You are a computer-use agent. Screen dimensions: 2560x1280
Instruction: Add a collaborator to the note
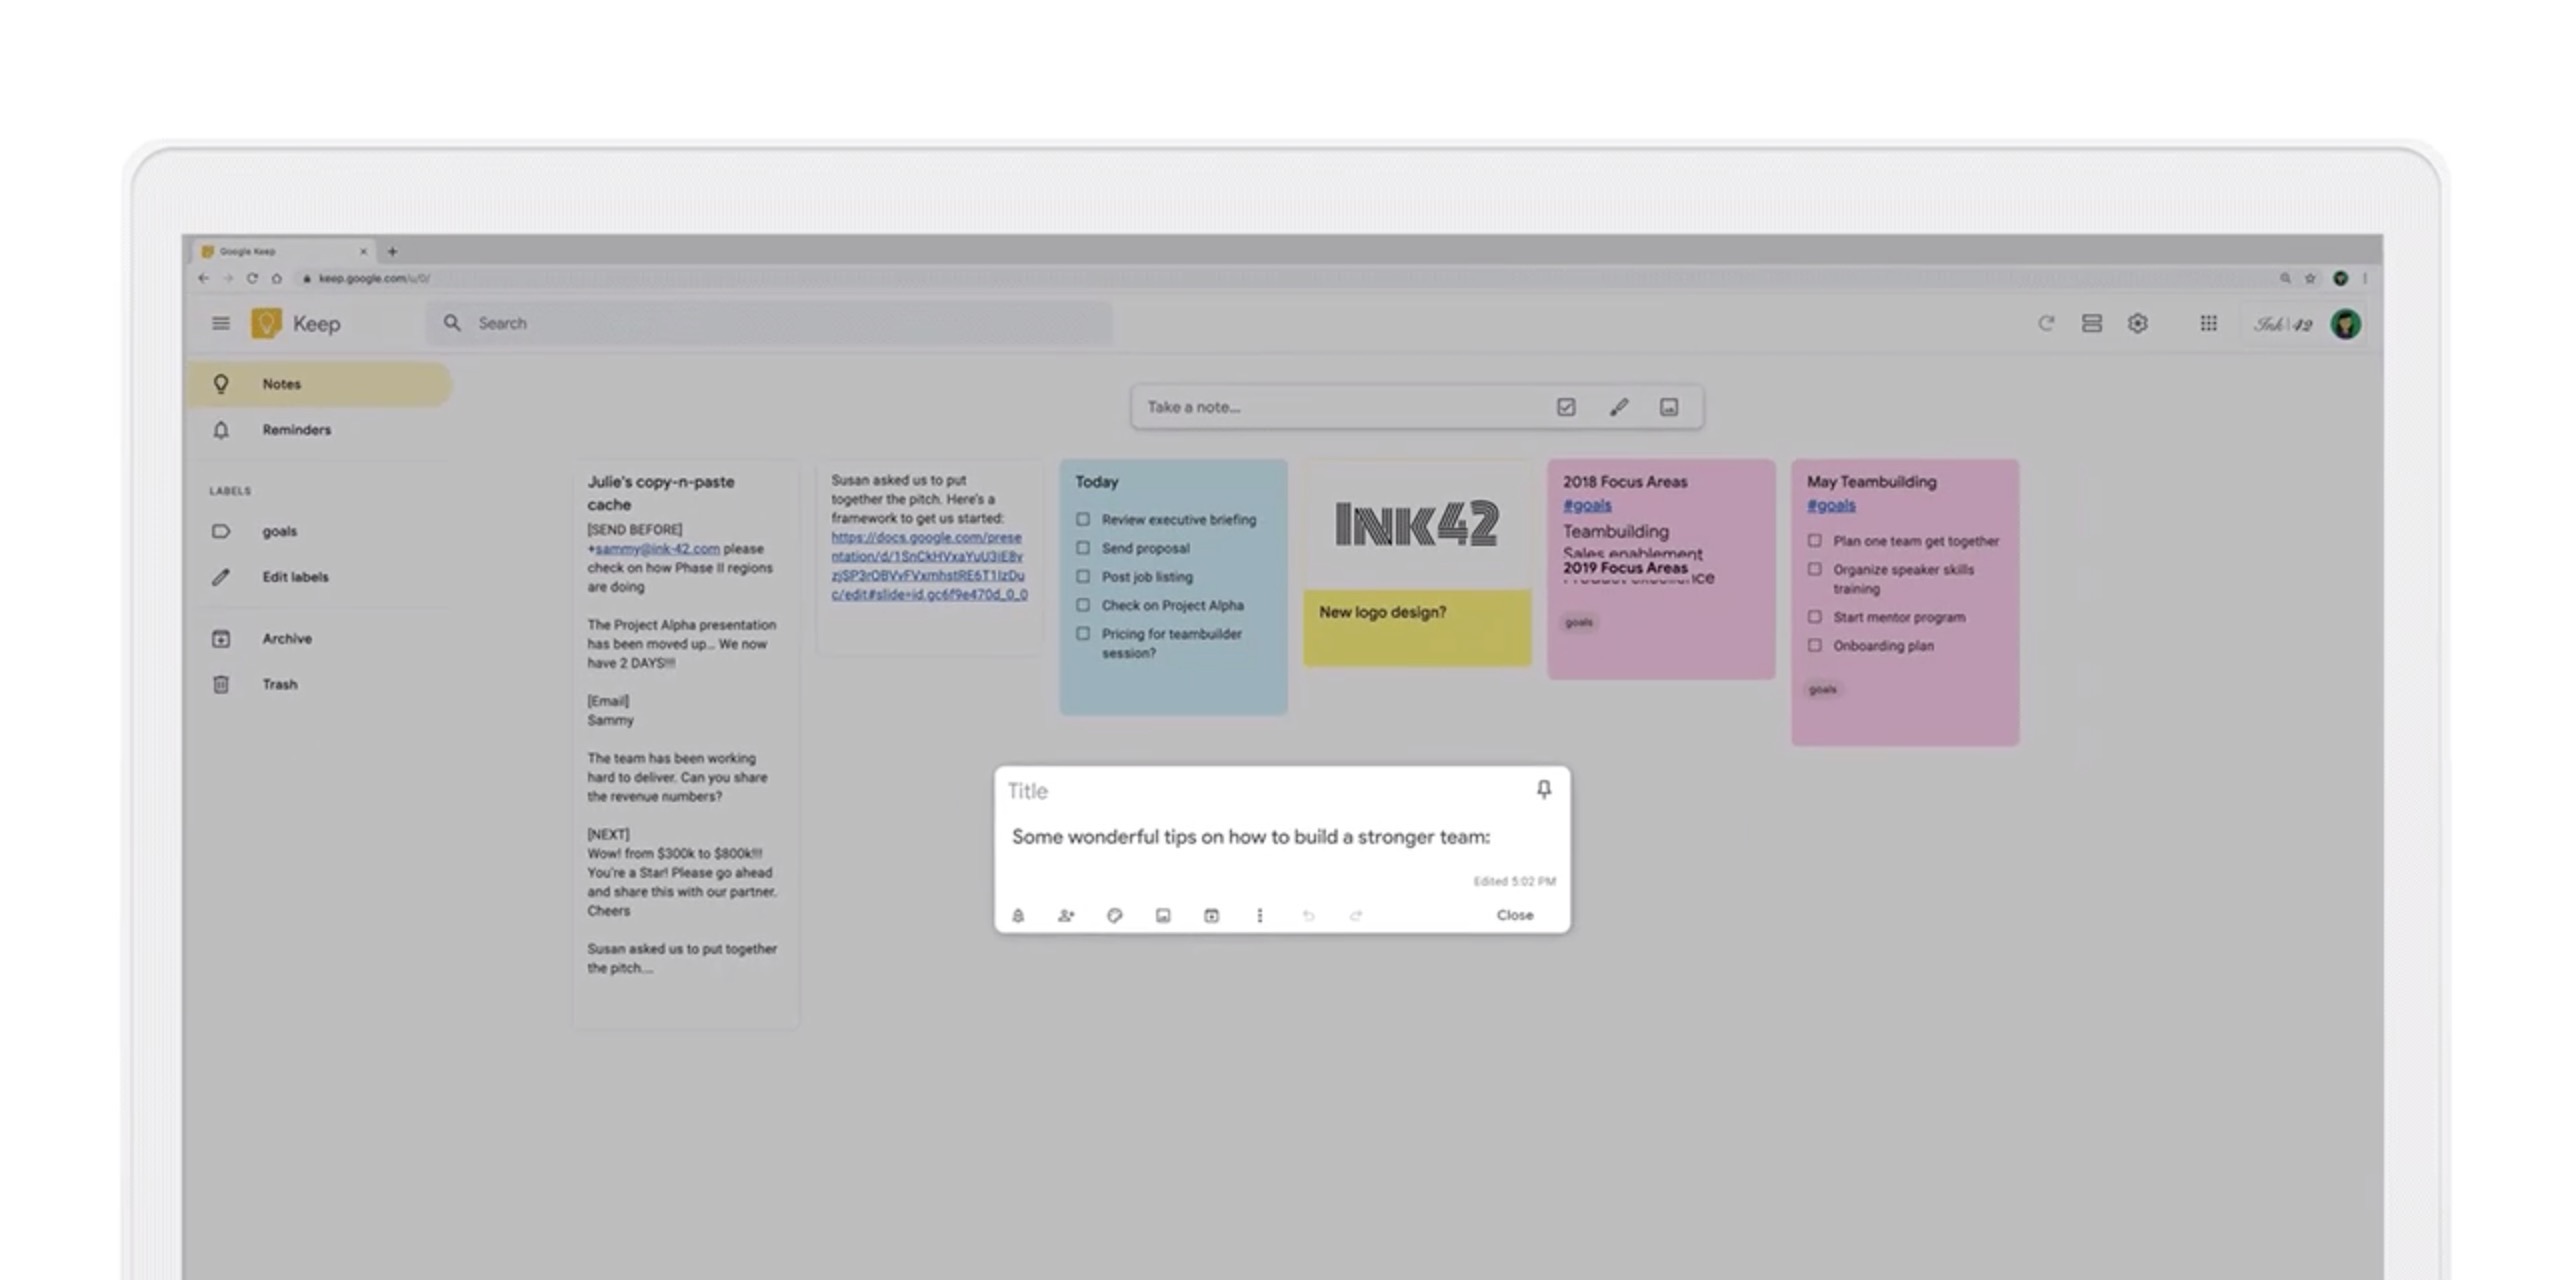[x=1066, y=915]
